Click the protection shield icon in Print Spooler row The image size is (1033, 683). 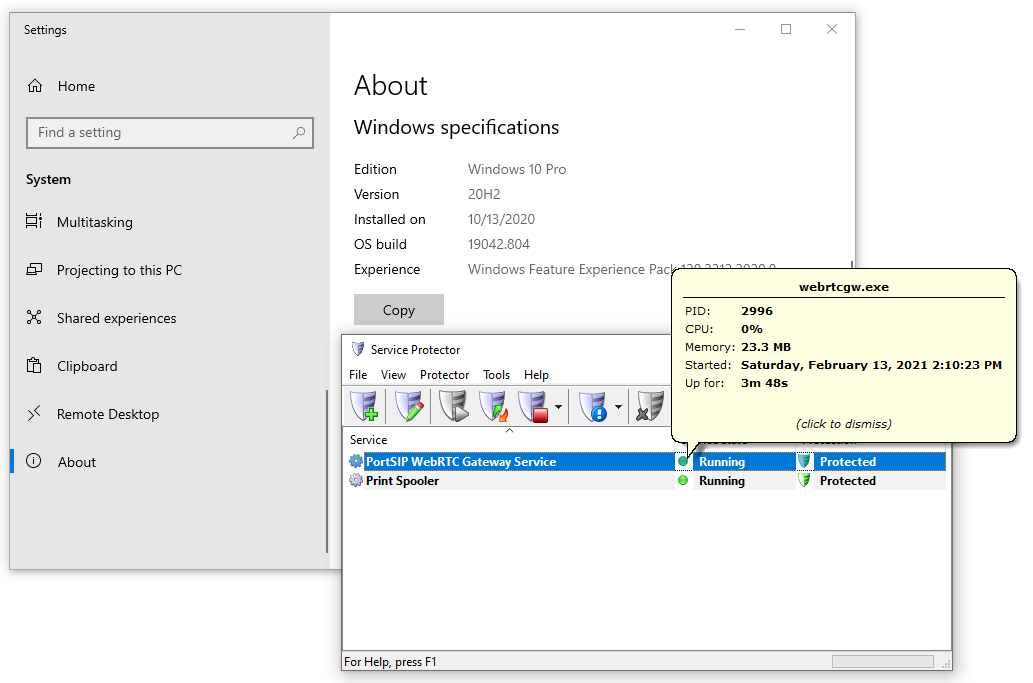click(804, 481)
